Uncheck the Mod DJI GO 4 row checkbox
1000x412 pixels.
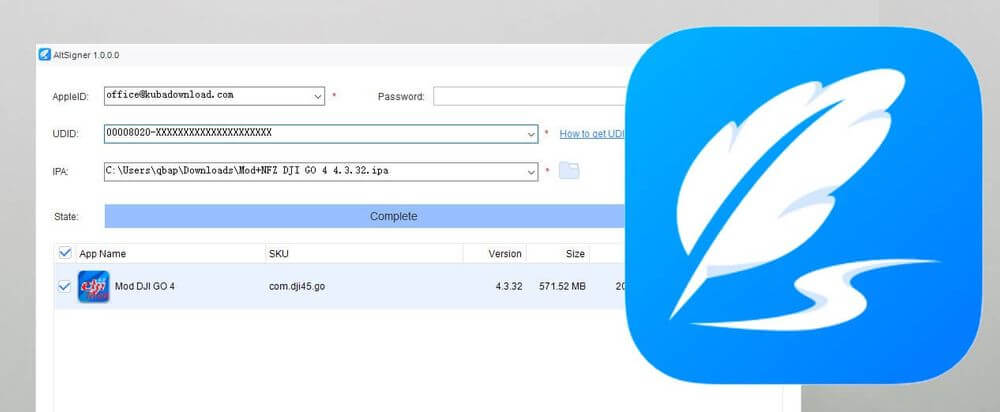coord(64,287)
